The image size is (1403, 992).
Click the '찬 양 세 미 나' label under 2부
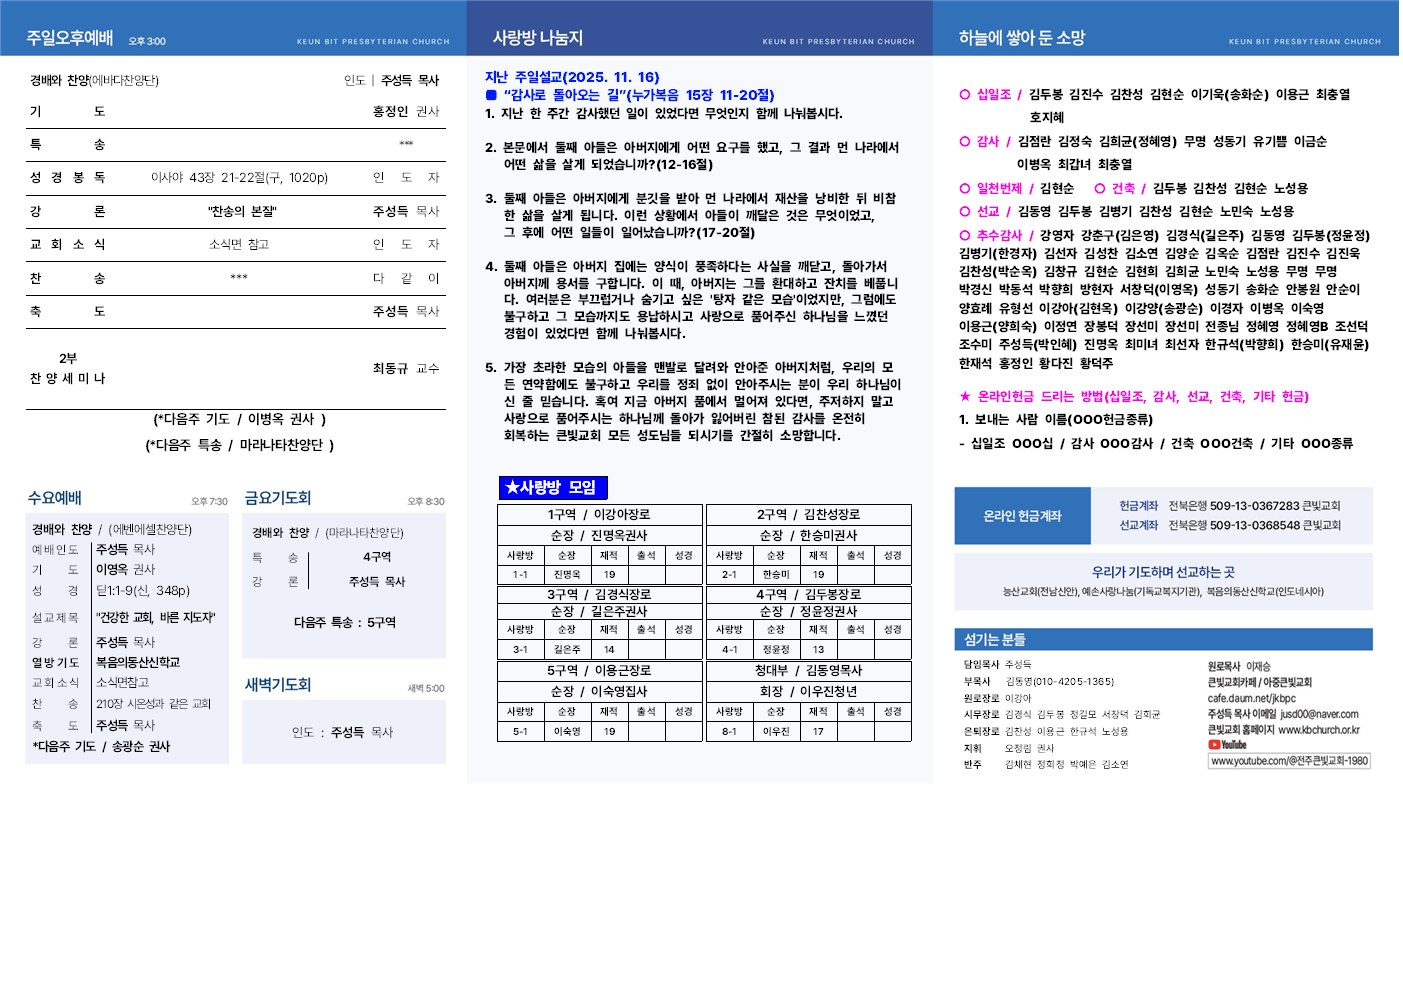point(67,379)
